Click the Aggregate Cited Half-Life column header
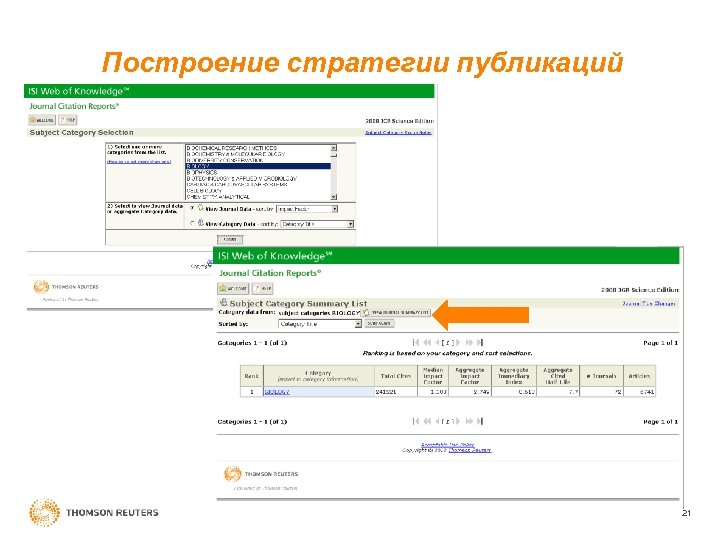Image resolution: width=720 pixels, height=540 pixels. (x=558, y=376)
